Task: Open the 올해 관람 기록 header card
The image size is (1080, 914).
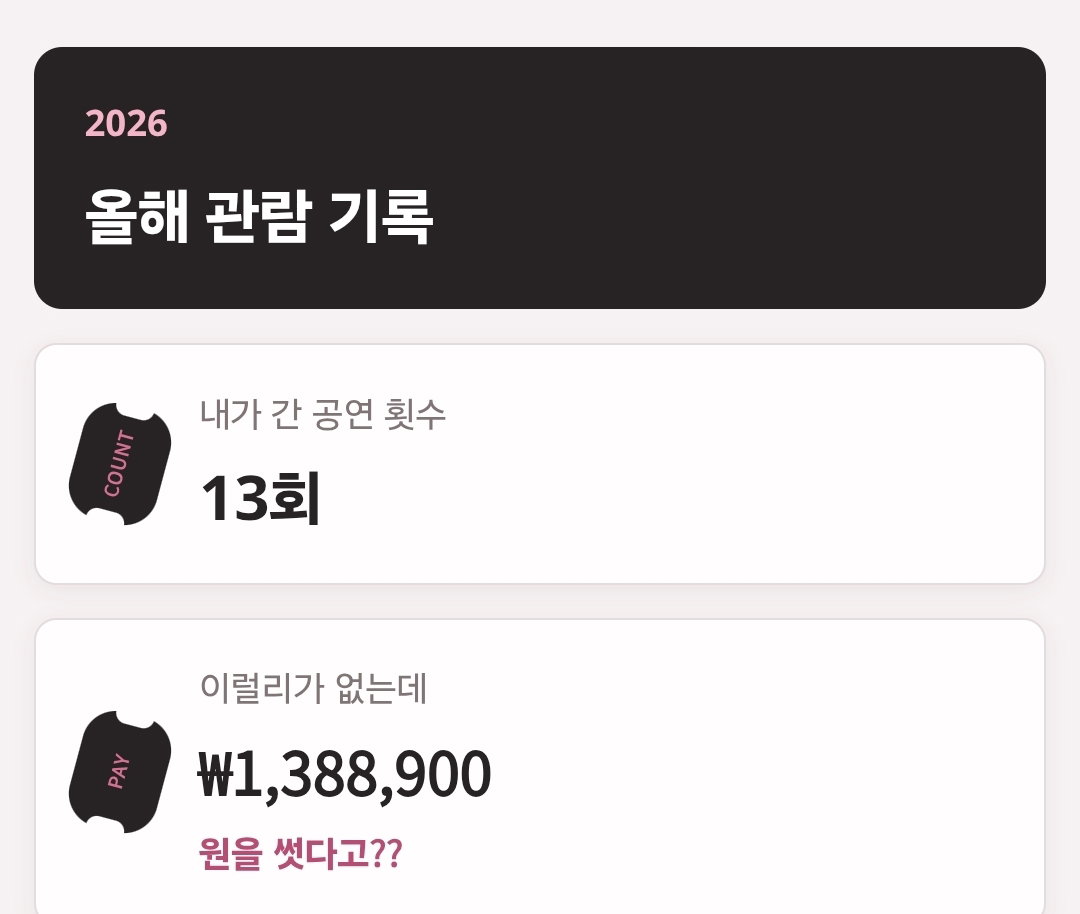Action: click(540, 178)
